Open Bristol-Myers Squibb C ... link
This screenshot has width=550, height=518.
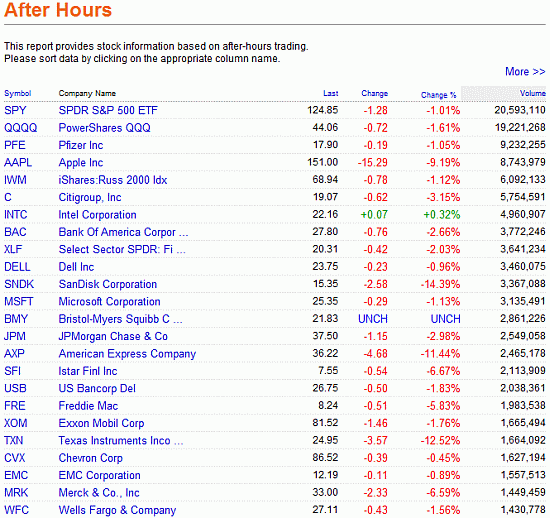click(x=120, y=319)
